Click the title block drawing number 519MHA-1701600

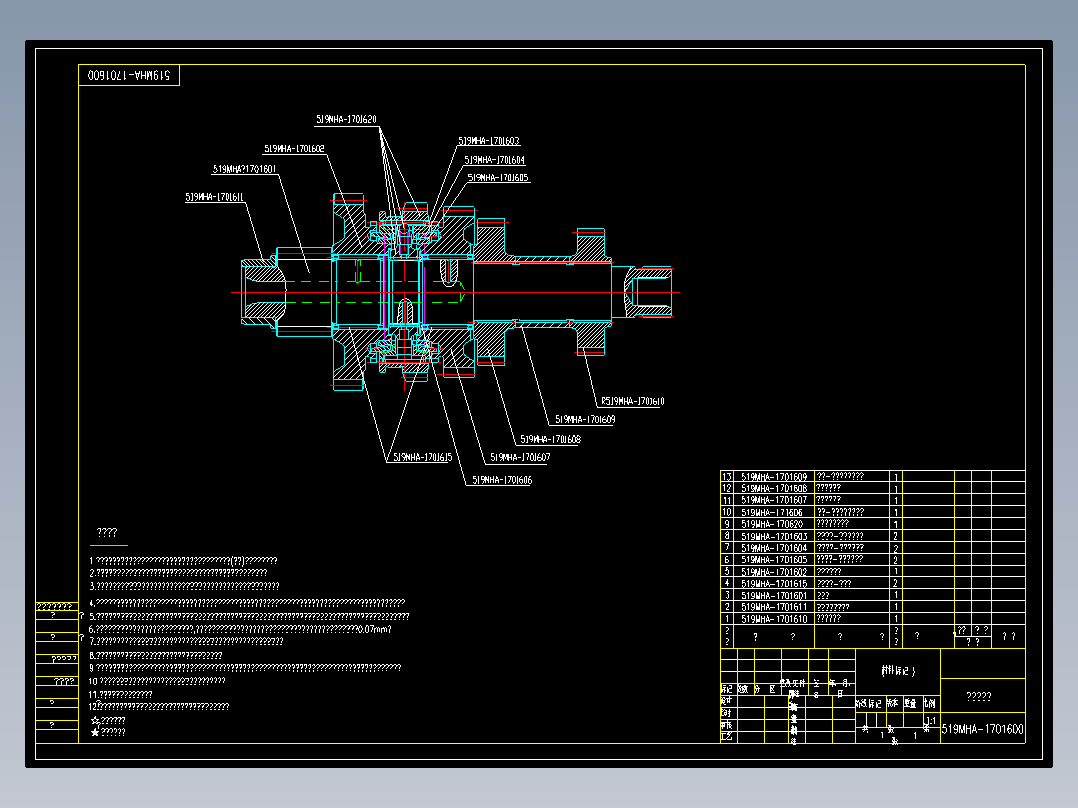(x=982, y=729)
